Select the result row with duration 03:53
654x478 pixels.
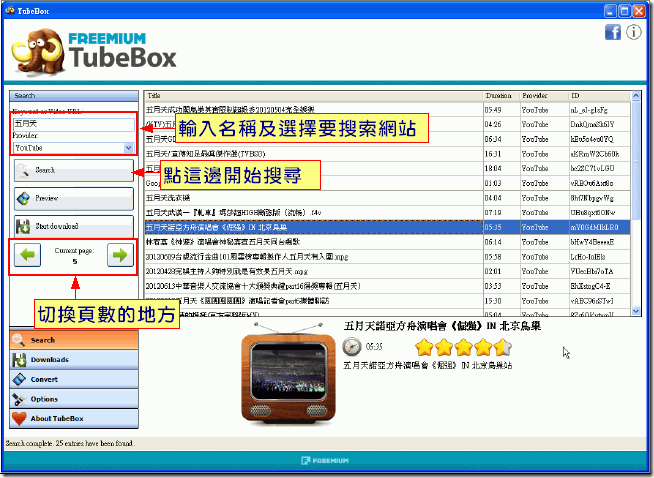click(388, 286)
